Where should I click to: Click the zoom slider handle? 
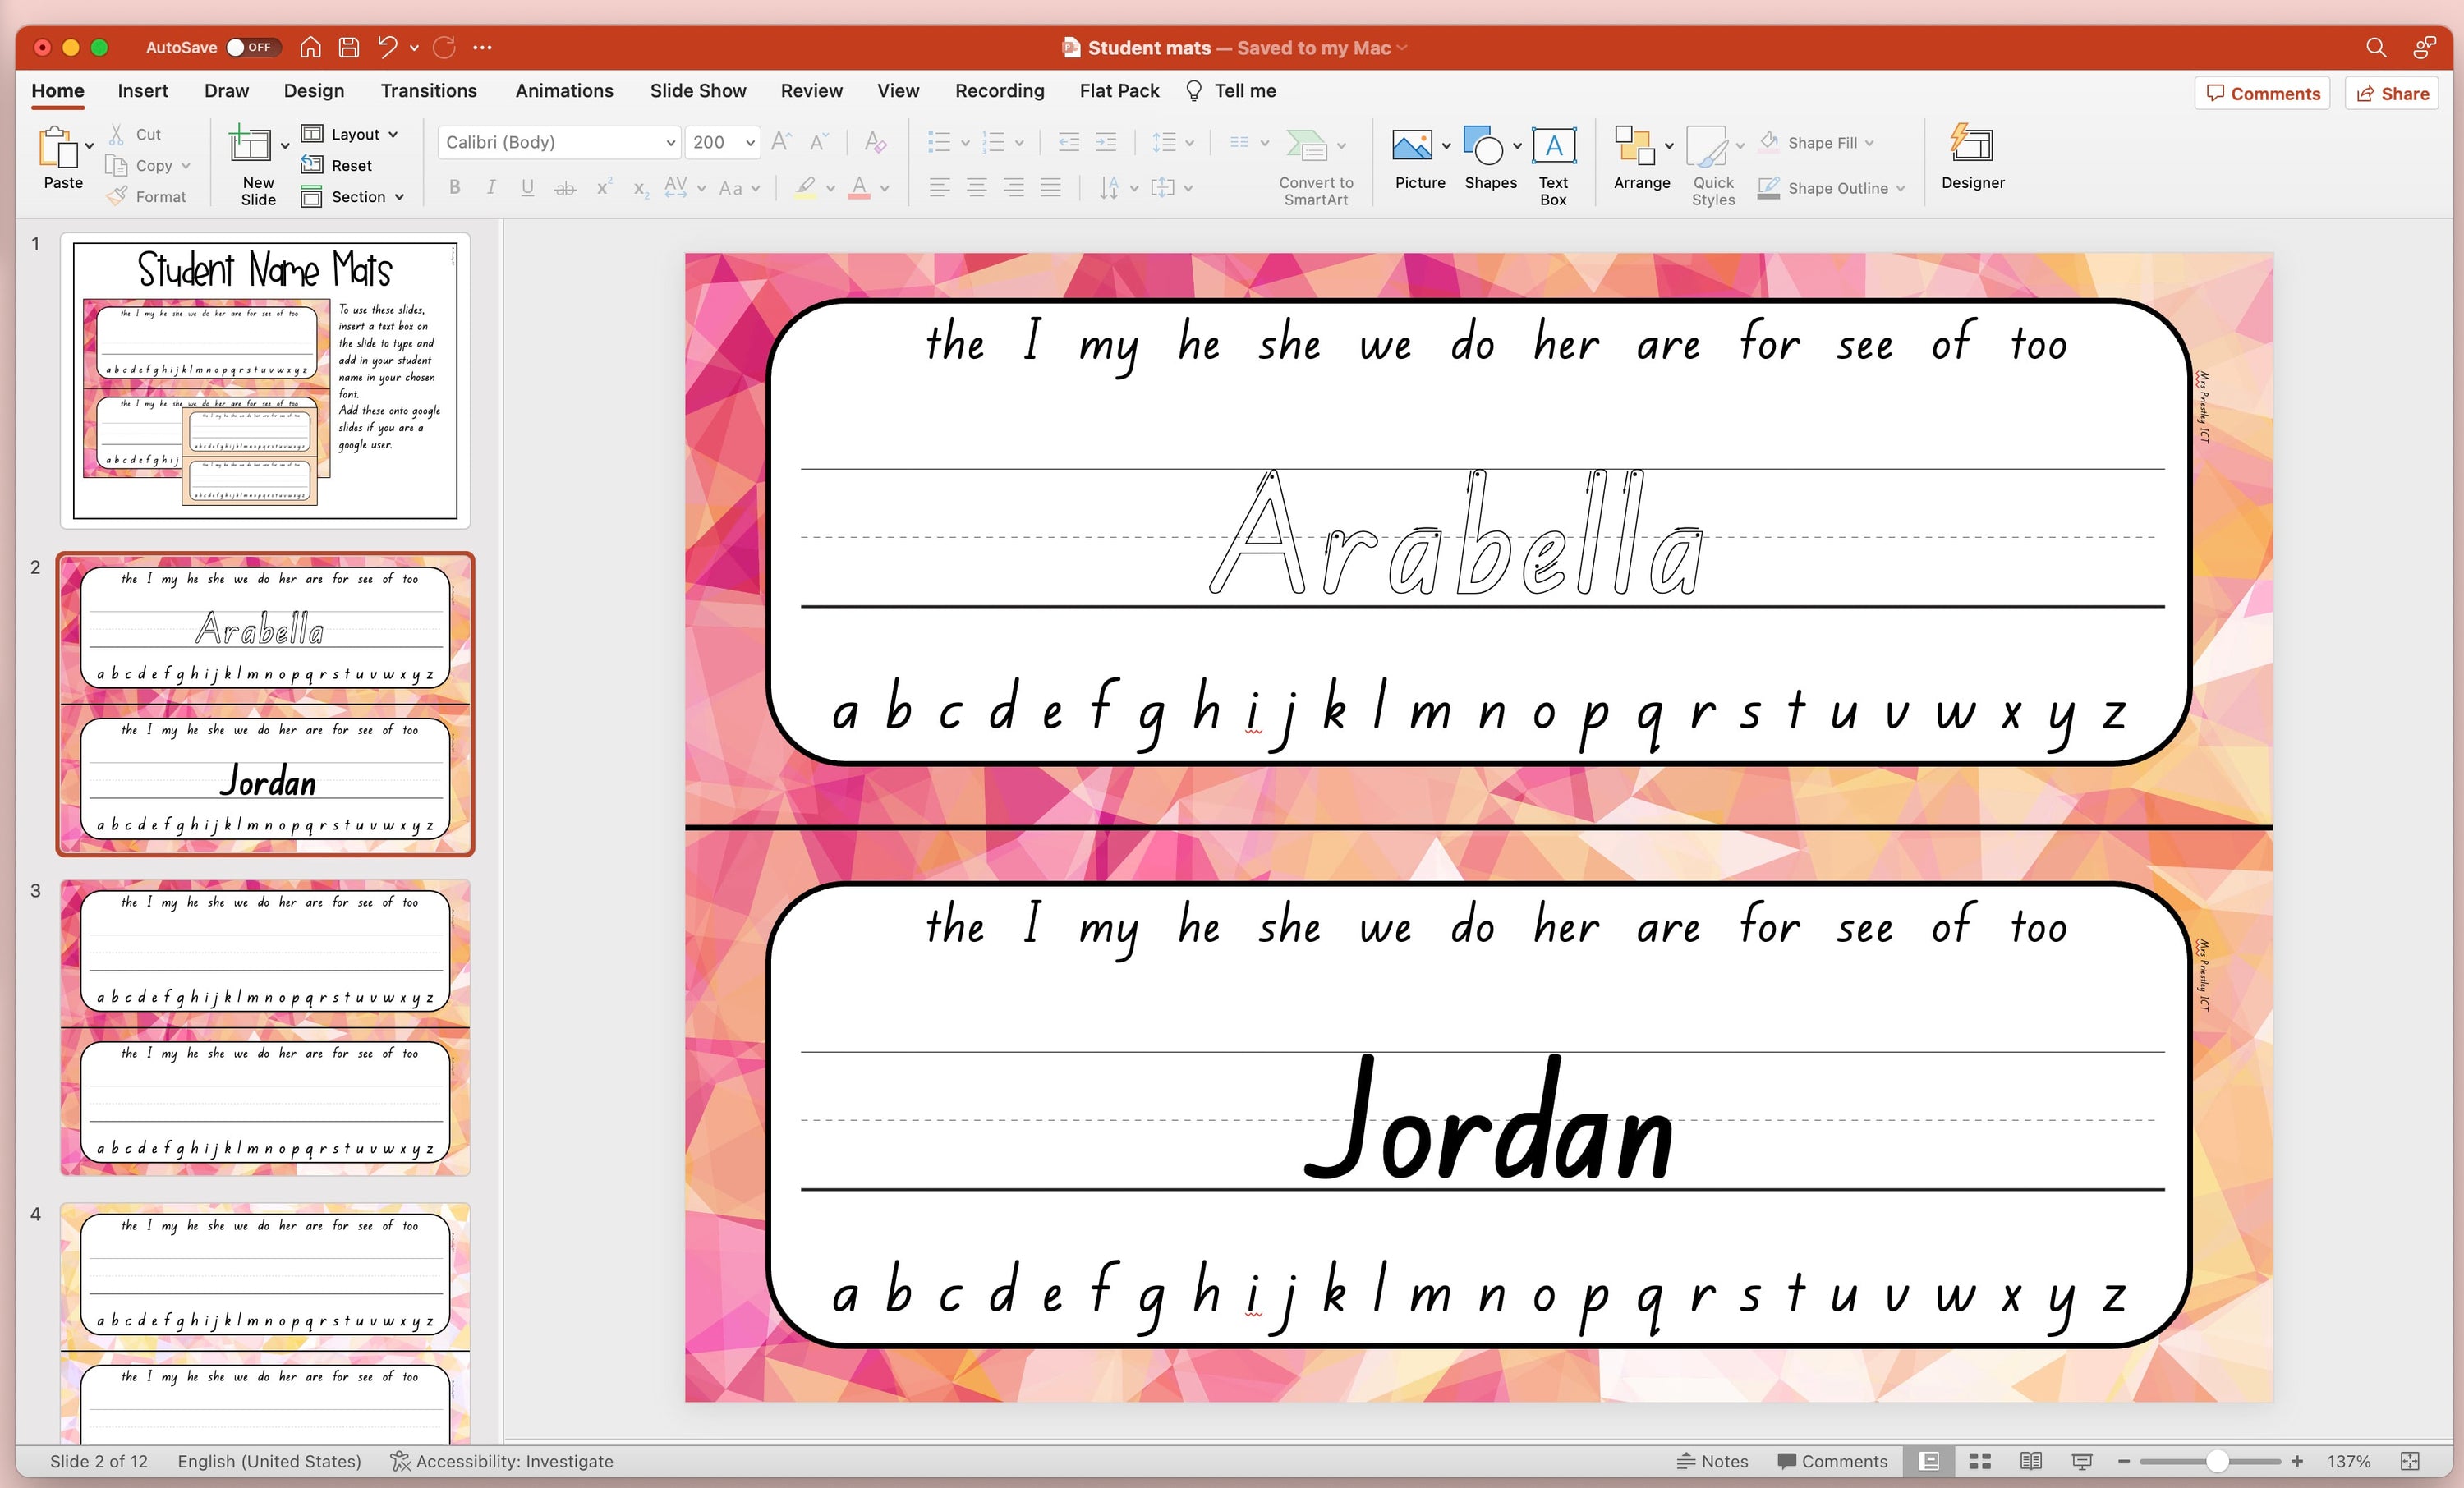[x=2217, y=1461]
